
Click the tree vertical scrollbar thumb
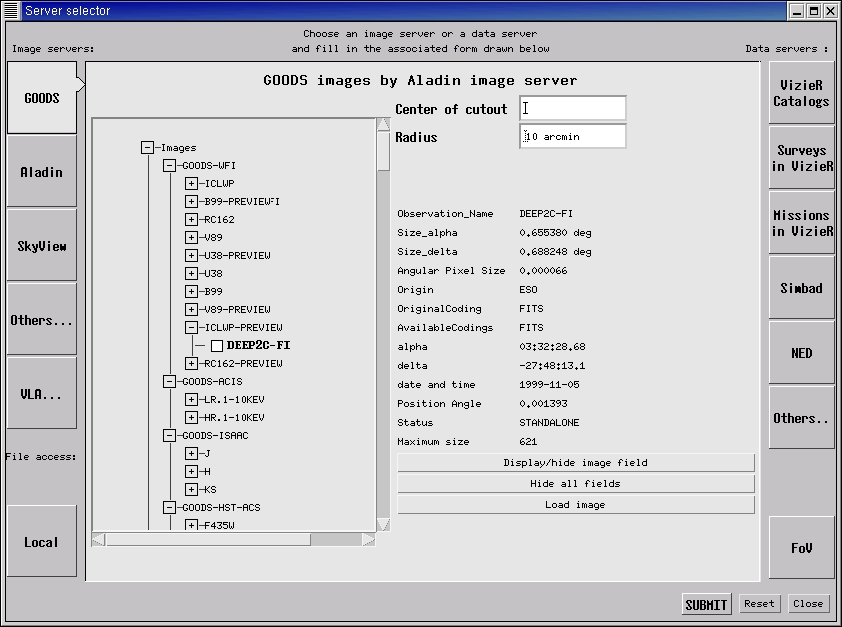(383, 151)
